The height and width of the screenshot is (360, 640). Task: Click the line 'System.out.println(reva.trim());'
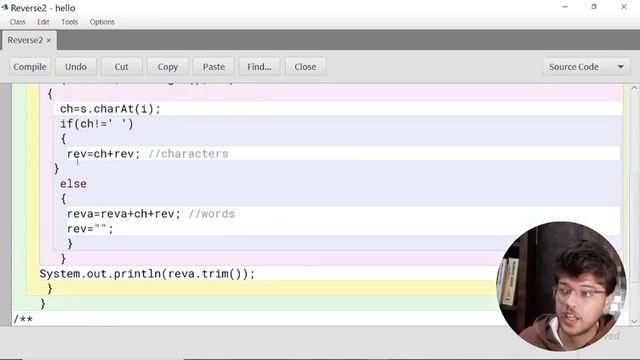pos(147,274)
